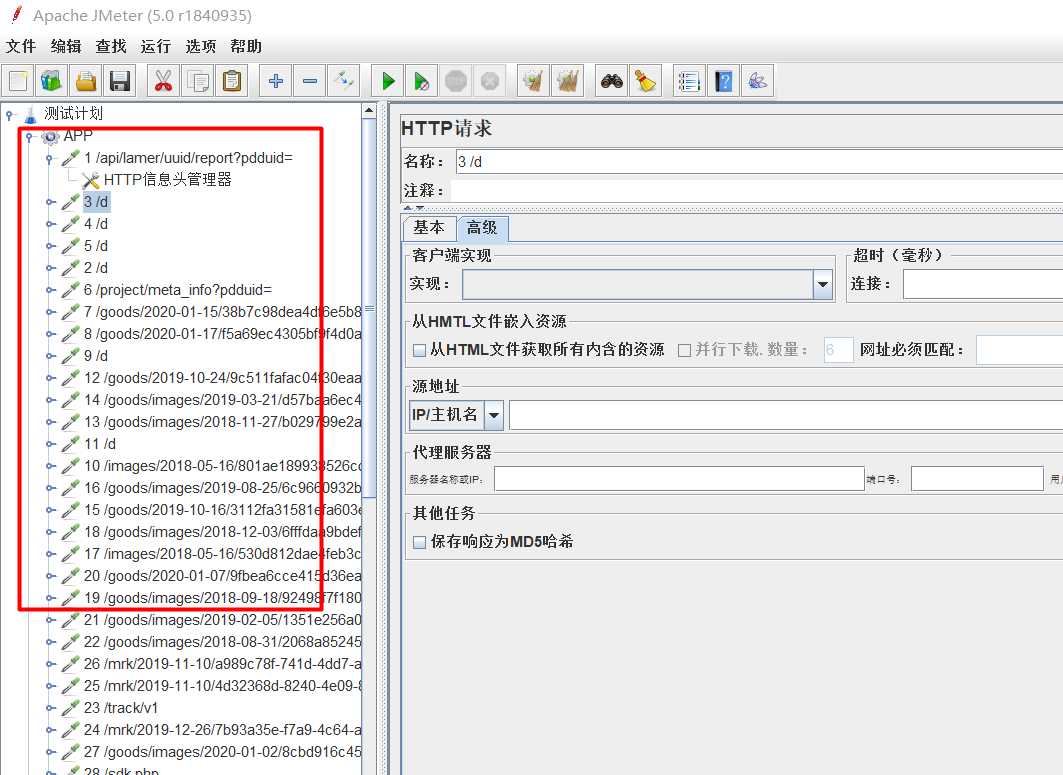
Task: Select the 9 /d request
Action: 96,356
